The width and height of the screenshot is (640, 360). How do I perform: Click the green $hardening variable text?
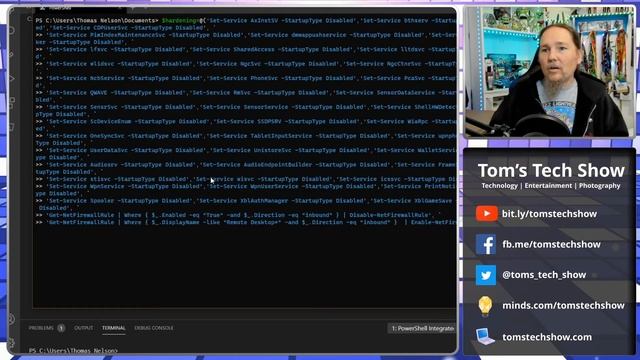point(180,20)
